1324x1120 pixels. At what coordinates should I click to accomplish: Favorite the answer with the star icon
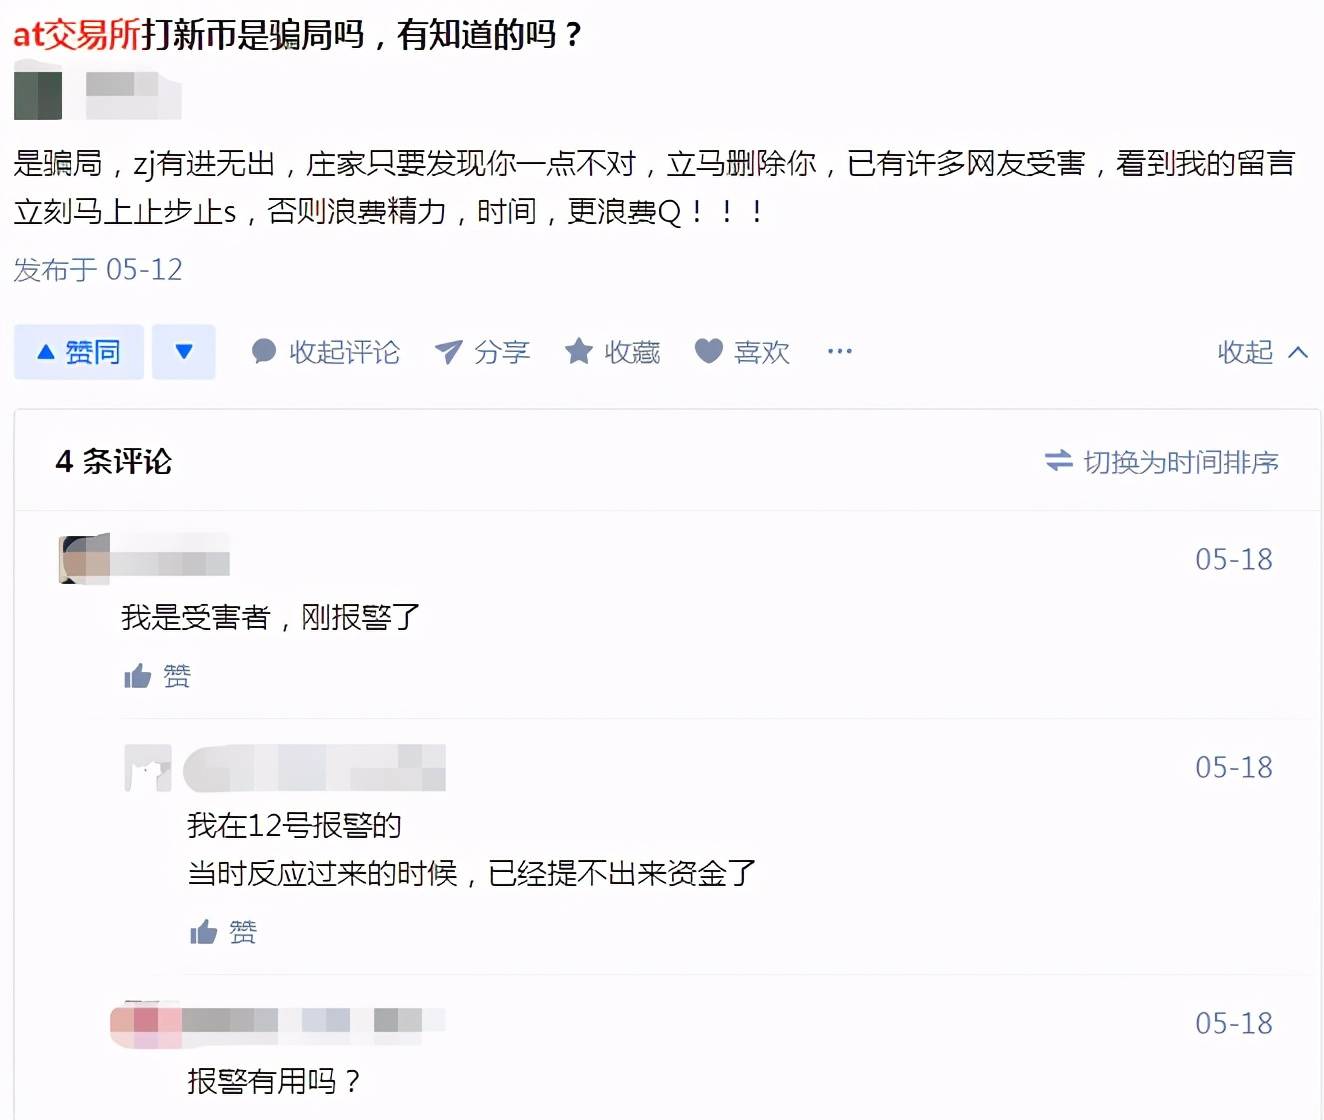[578, 351]
